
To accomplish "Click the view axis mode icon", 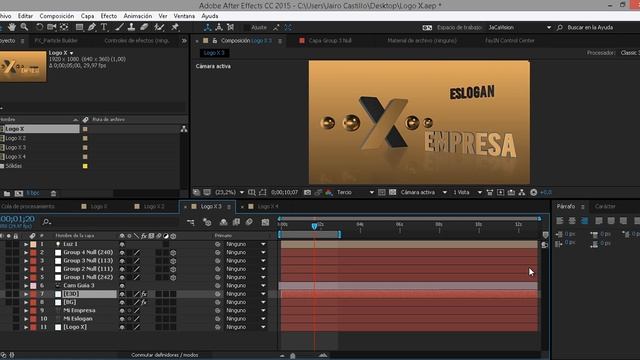I will 231,27.
